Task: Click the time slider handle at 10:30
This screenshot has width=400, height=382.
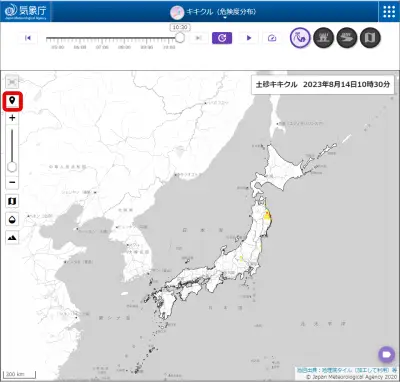Action: click(x=180, y=37)
